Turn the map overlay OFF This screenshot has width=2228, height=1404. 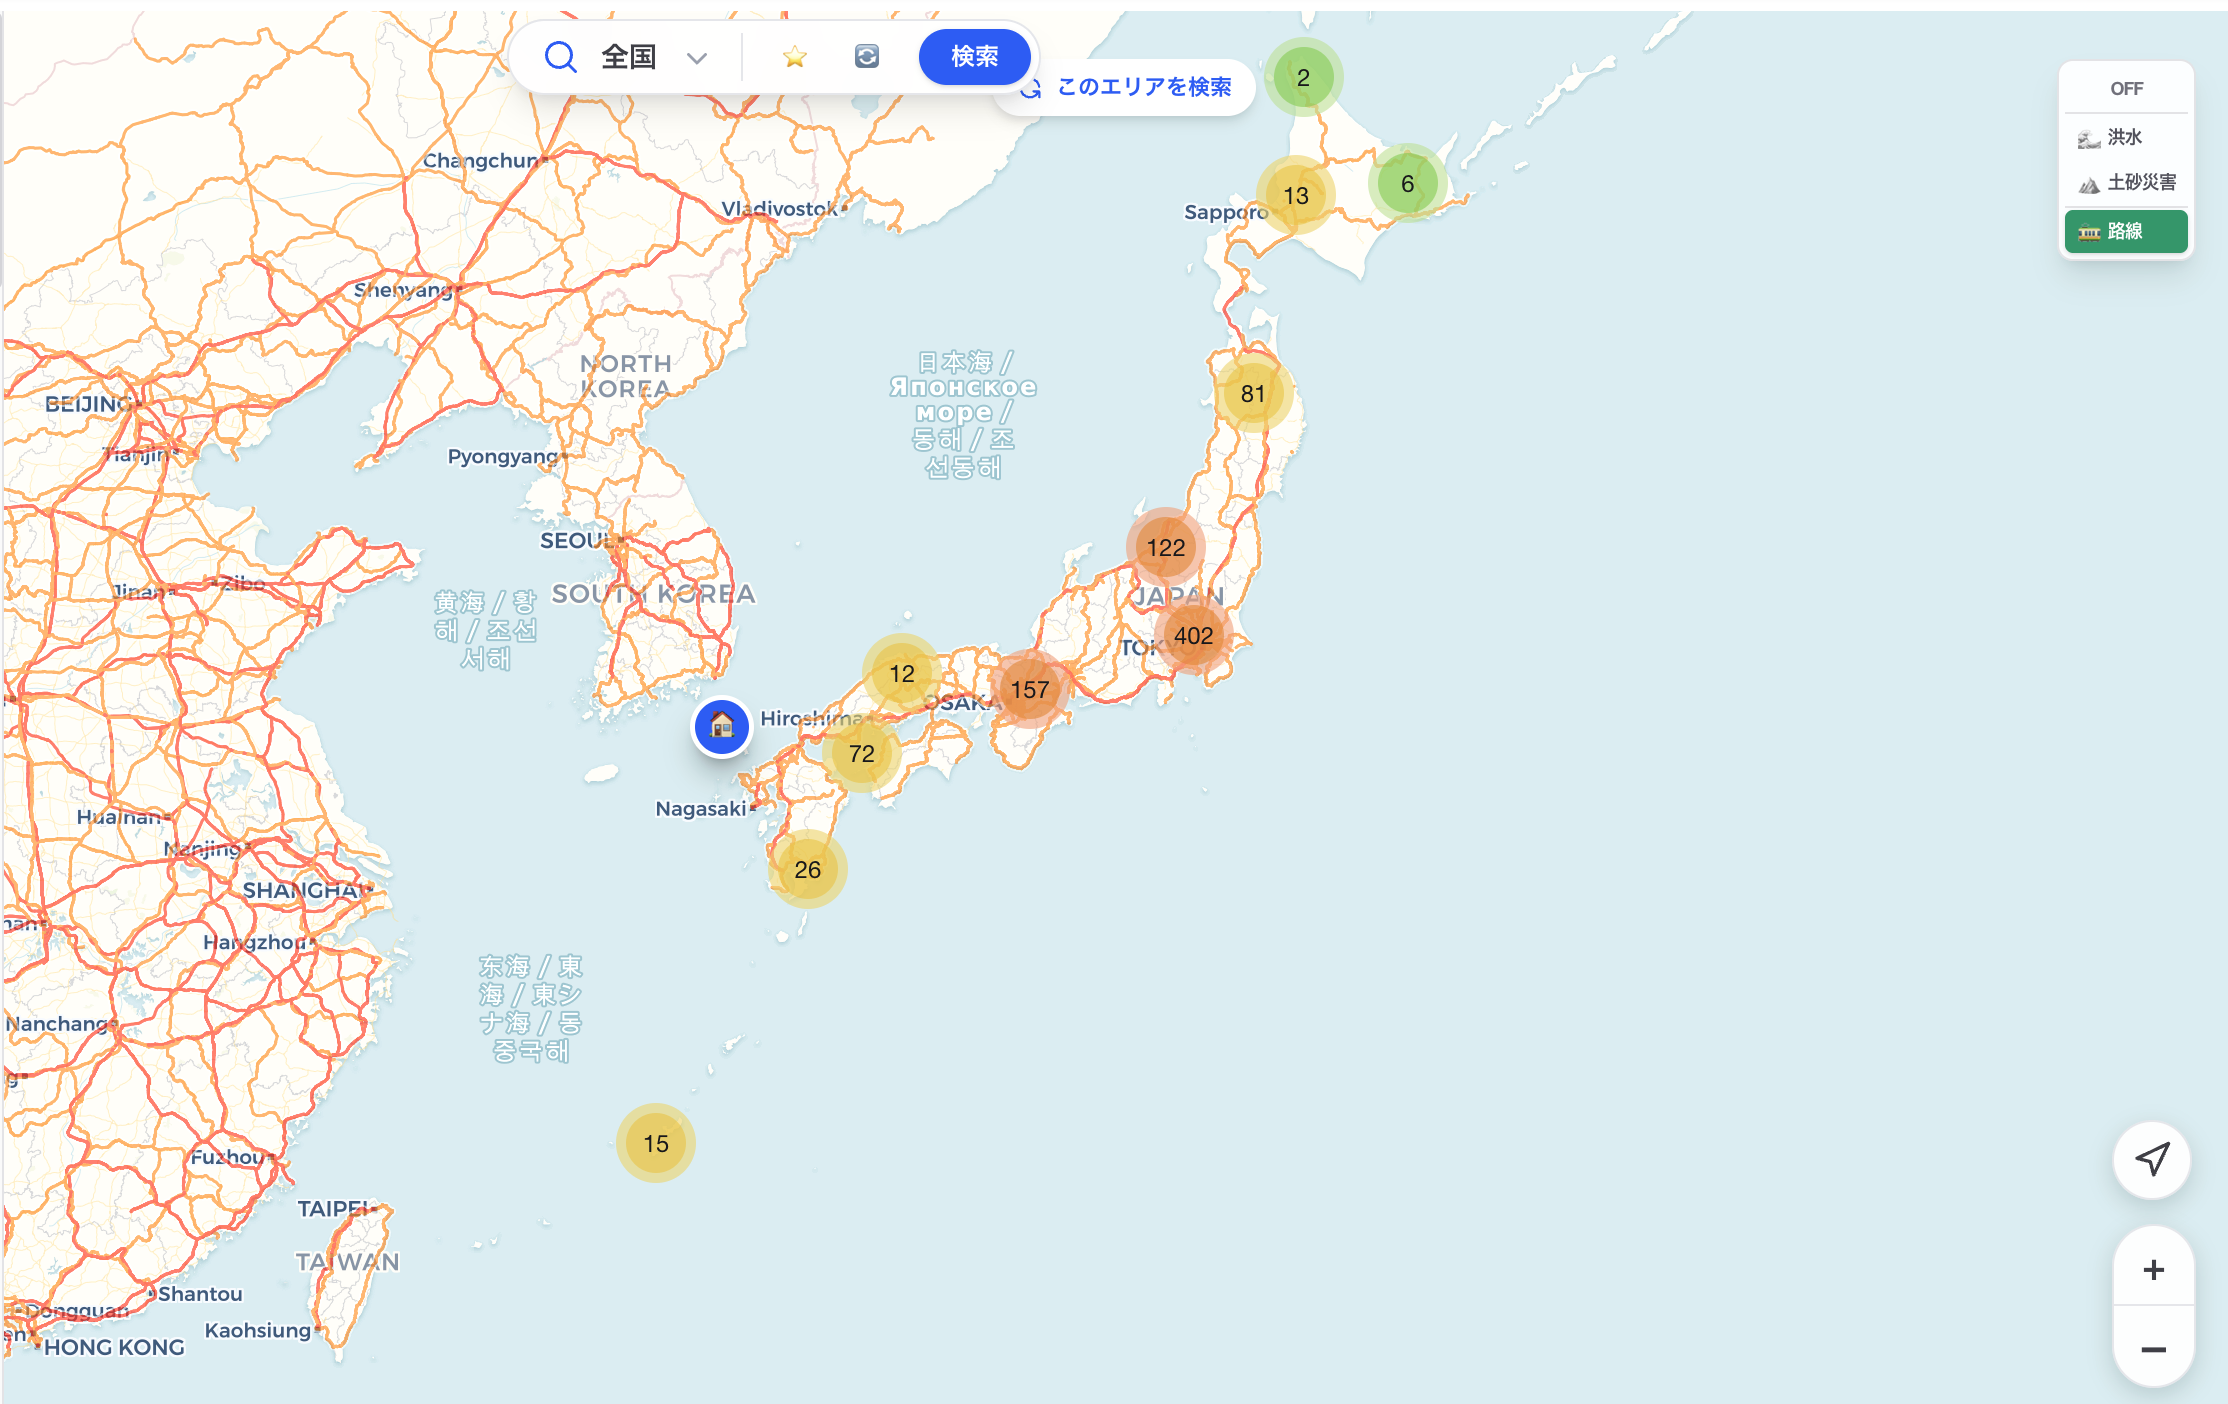pyautogui.click(x=2126, y=88)
